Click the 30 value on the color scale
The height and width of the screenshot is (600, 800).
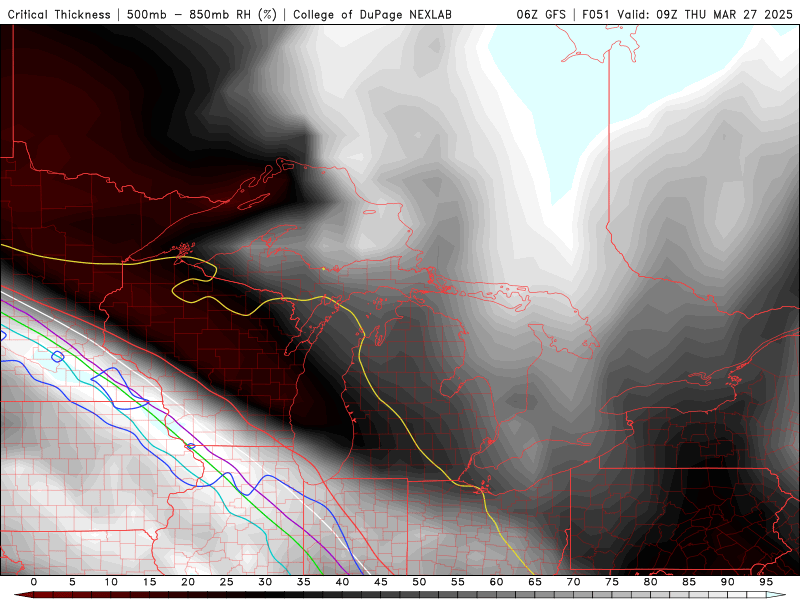pos(265,582)
